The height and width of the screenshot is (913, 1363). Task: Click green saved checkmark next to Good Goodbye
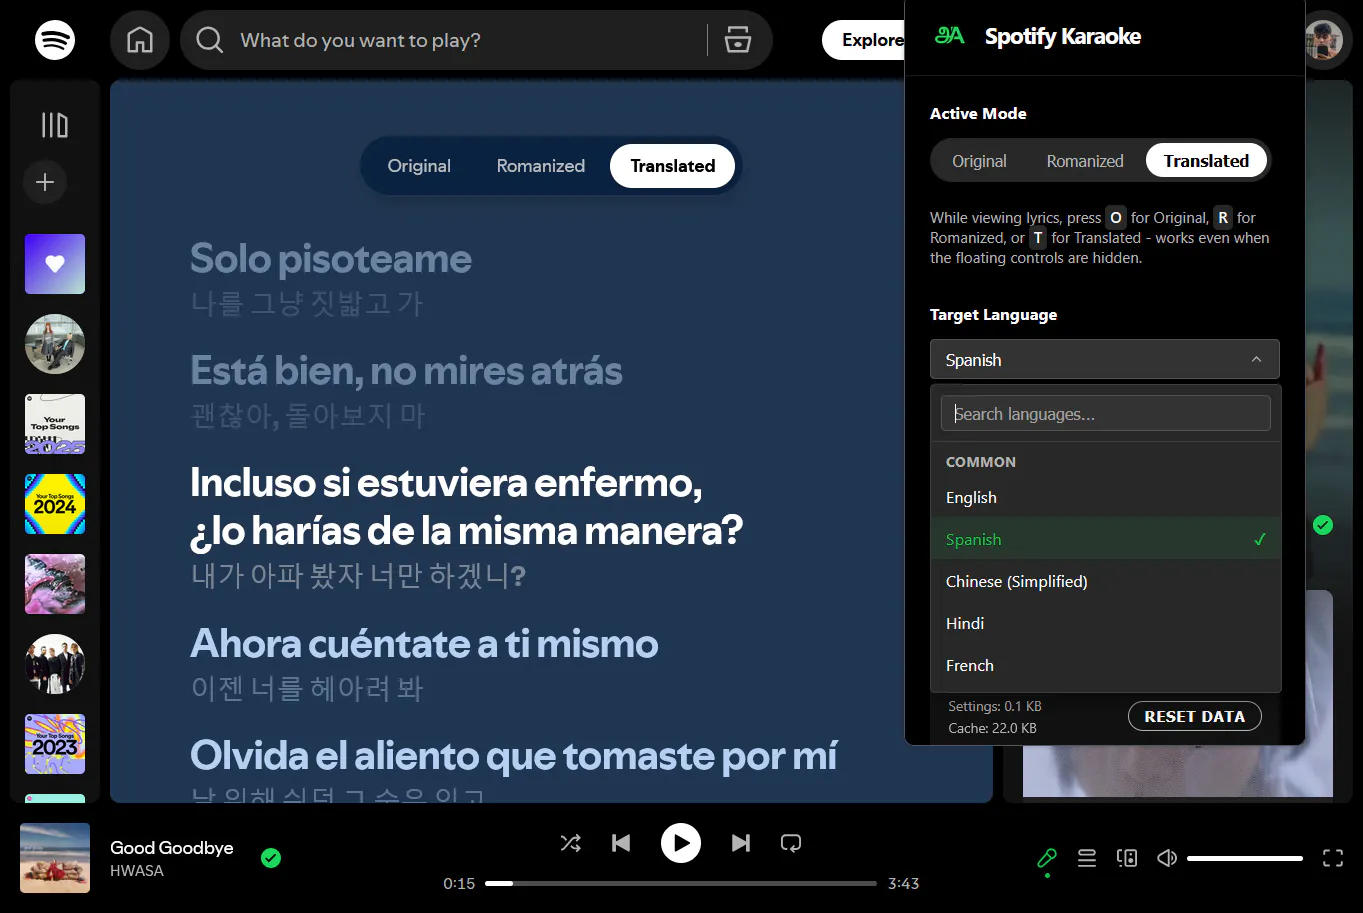point(271,858)
